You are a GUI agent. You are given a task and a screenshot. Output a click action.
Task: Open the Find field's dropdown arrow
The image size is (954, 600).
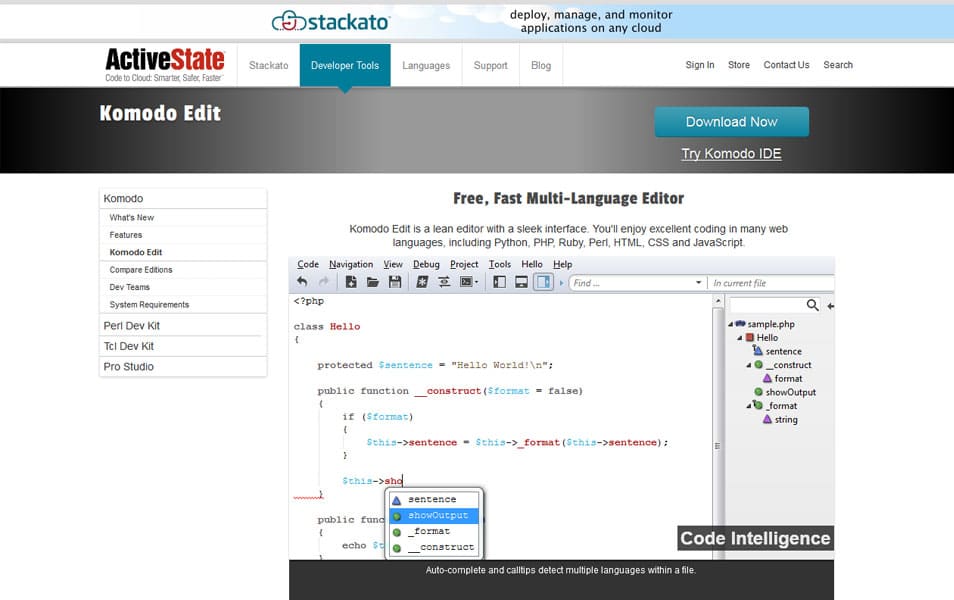(698, 282)
